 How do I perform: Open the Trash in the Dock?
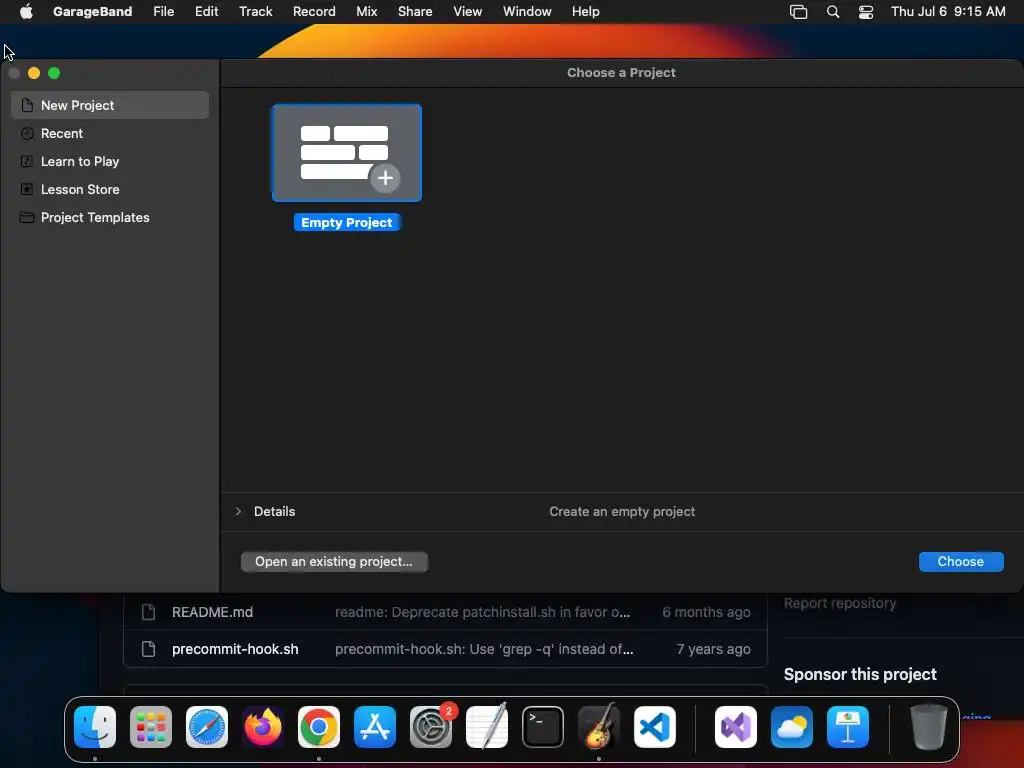tap(929, 727)
